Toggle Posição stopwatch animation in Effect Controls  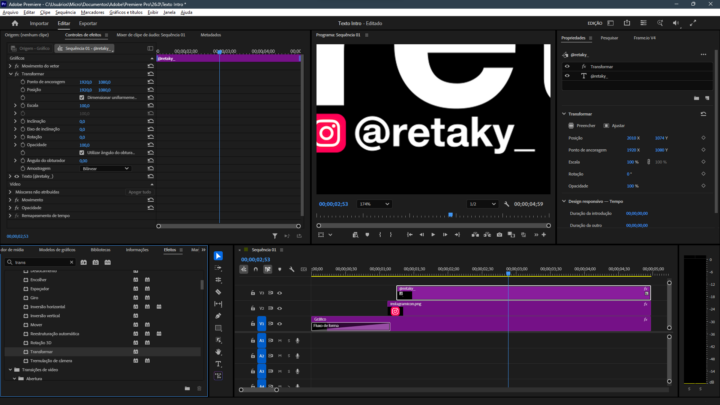22,90
